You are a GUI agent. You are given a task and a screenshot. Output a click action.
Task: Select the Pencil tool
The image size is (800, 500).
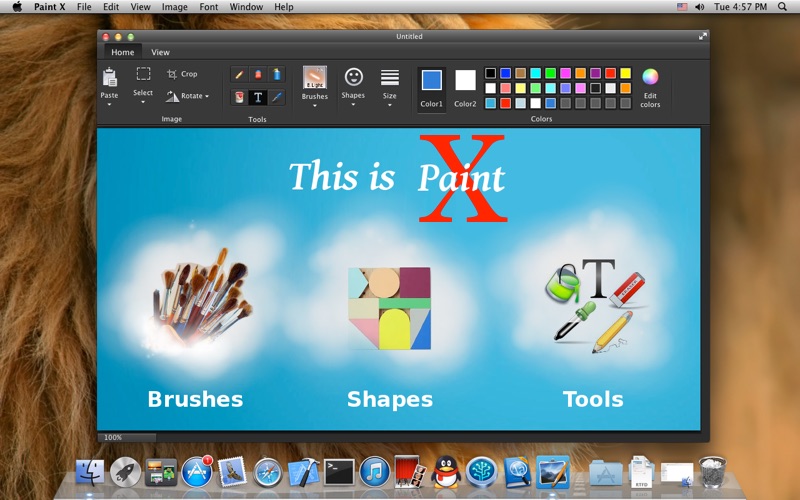[x=239, y=74]
